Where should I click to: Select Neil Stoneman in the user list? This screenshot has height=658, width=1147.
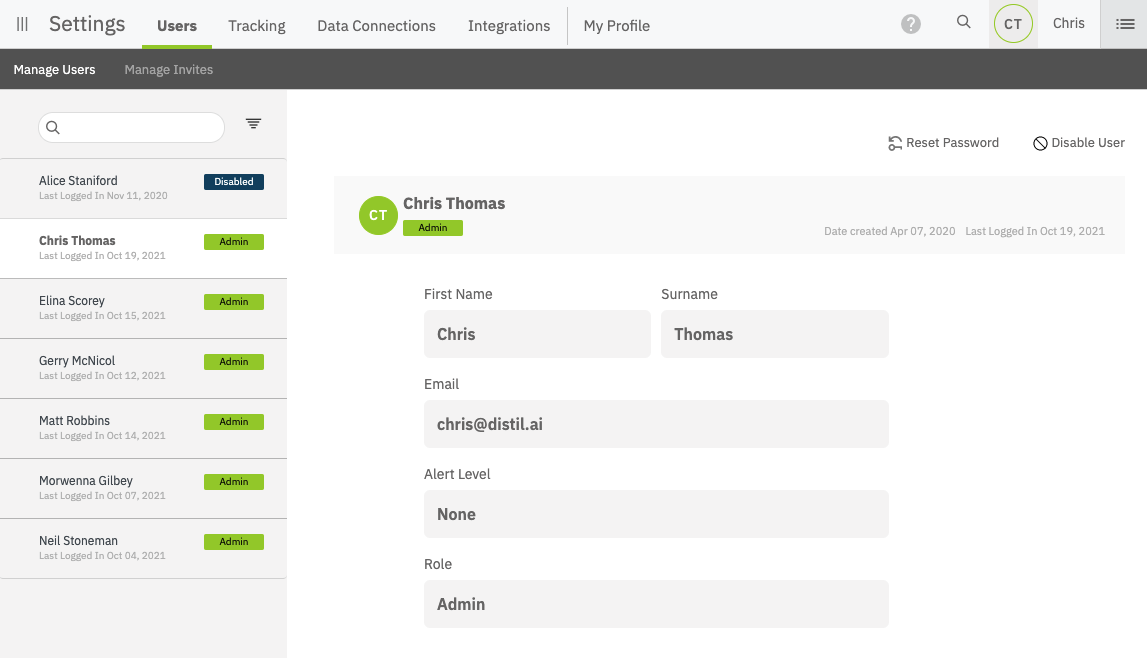click(143, 548)
